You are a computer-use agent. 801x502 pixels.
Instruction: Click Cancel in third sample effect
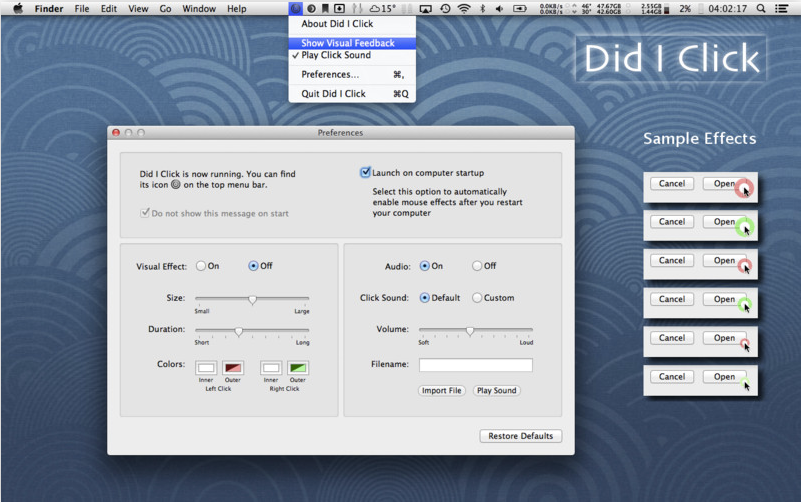coord(672,260)
